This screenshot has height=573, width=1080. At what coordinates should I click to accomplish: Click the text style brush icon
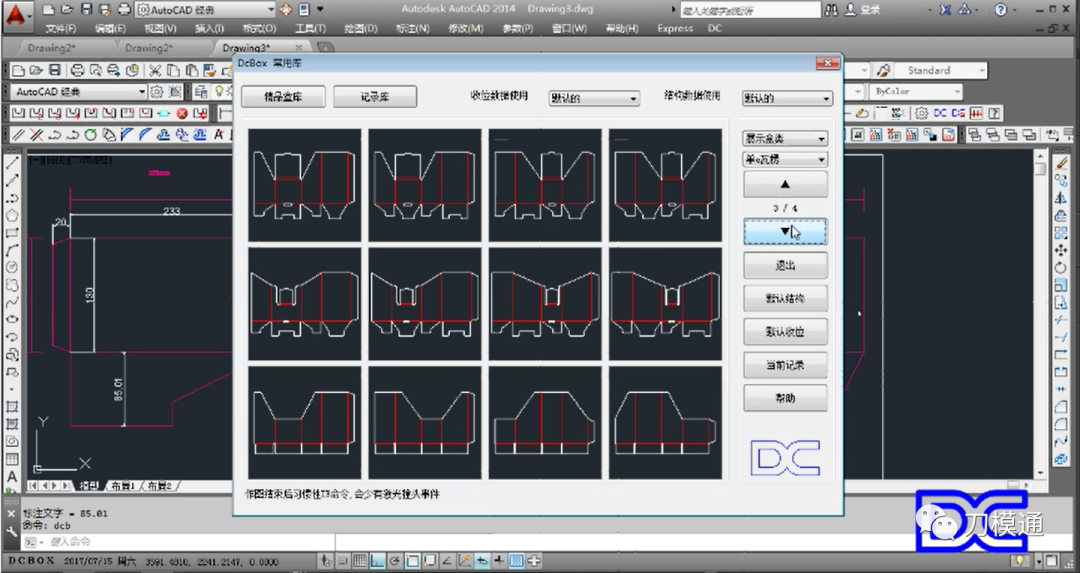pos(884,70)
